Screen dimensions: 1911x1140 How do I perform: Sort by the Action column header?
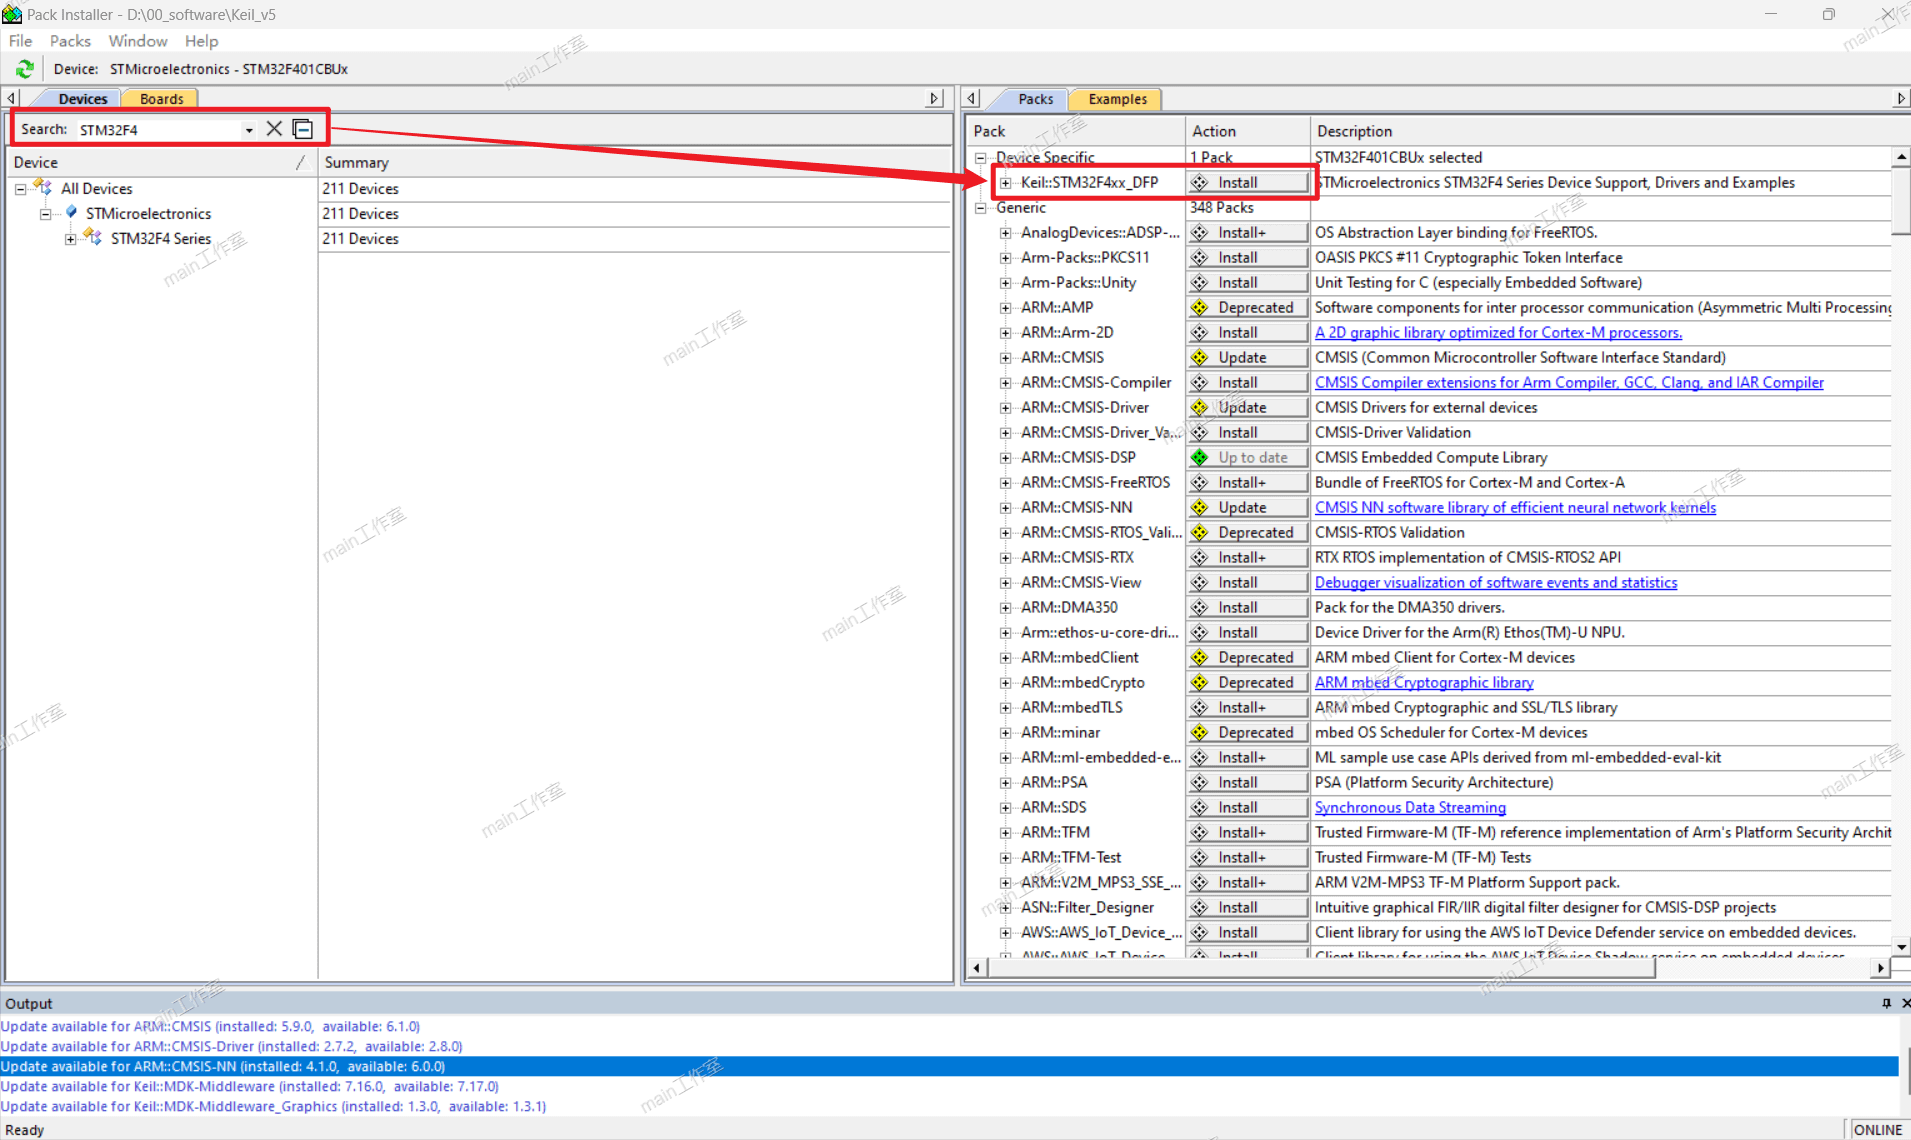[1247, 131]
